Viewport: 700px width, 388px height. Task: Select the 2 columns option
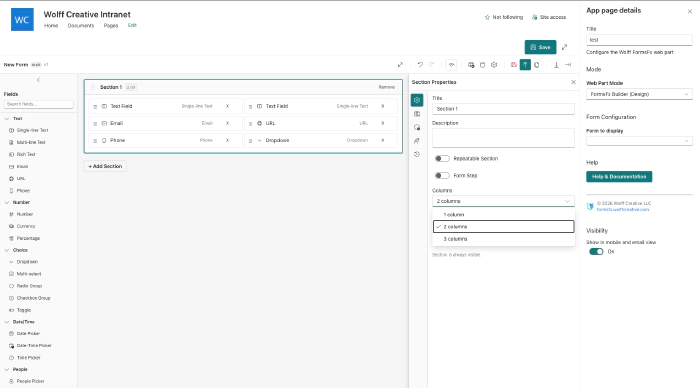point(503,227)
